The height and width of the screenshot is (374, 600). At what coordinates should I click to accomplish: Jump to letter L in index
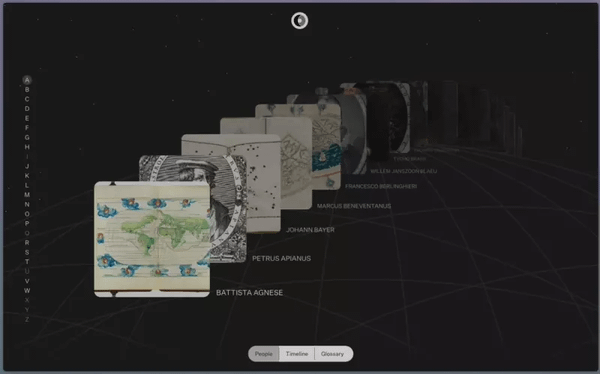[x=27, y=185]
